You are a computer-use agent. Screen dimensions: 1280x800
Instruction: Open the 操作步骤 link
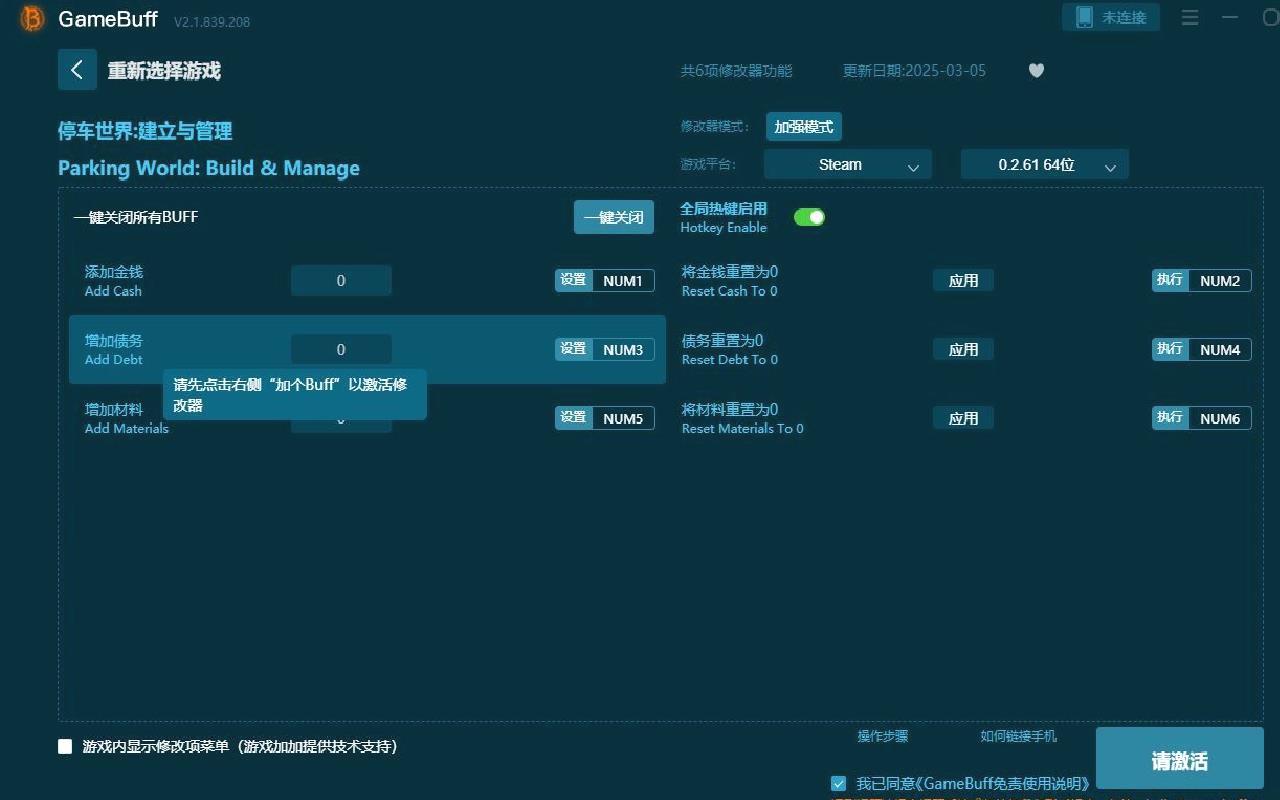[882, 736]
